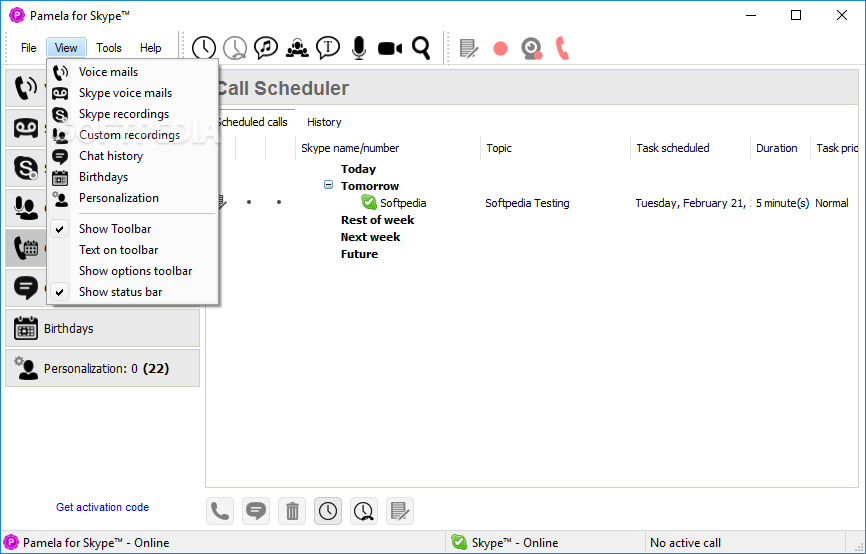The height and width of the screenshot is (554, 866).
Task: Open the Help menu
Action: tap(150, 48)
